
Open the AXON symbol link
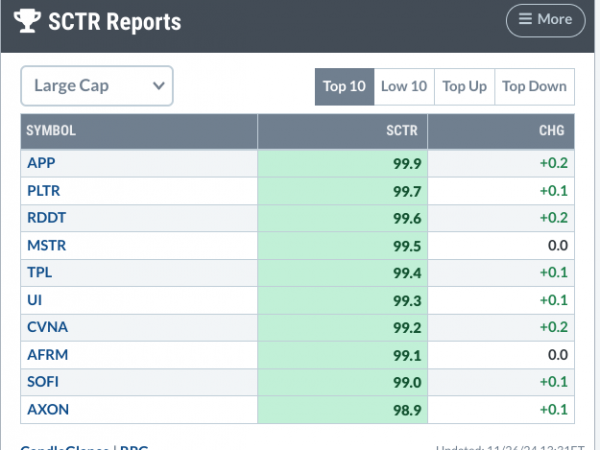pyautogui.click(x=48, y=409)
